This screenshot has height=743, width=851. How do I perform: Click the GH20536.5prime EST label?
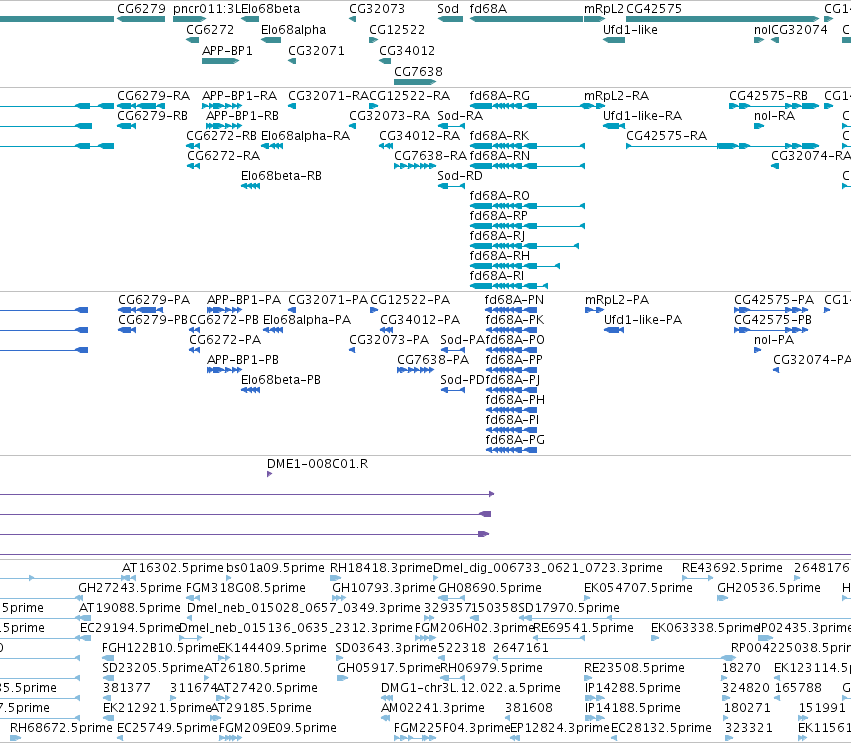coord(769,588)
